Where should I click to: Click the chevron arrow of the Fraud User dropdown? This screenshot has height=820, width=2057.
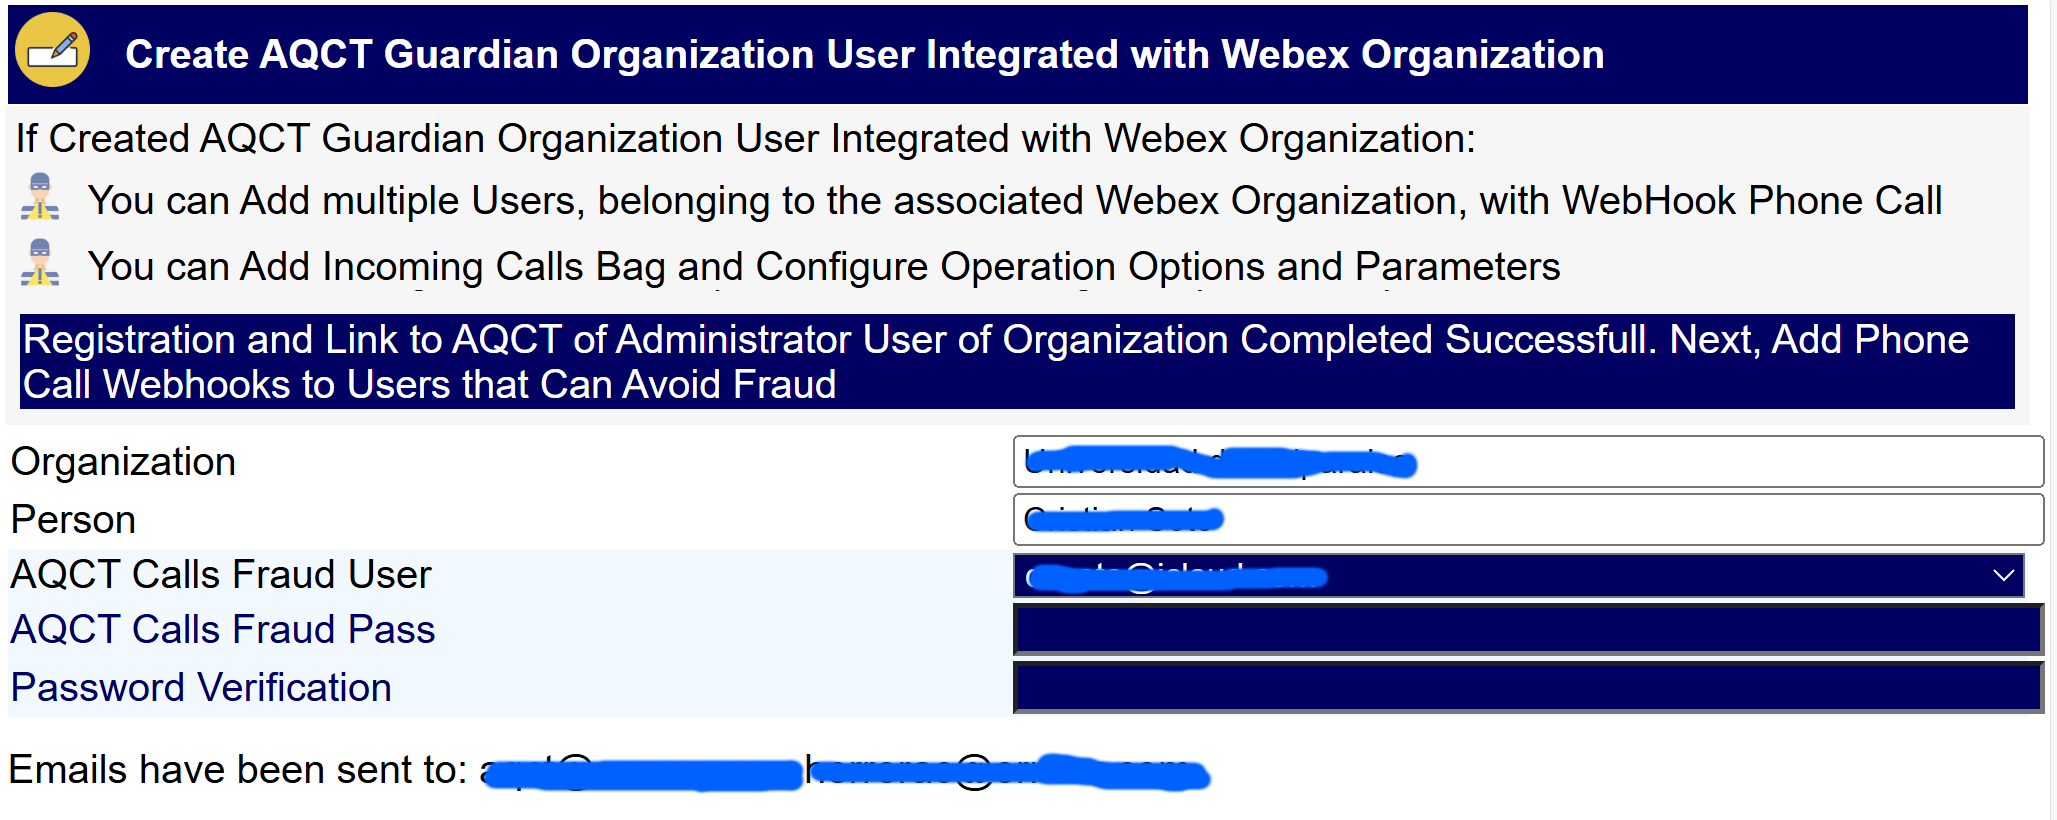point(2003,575)
